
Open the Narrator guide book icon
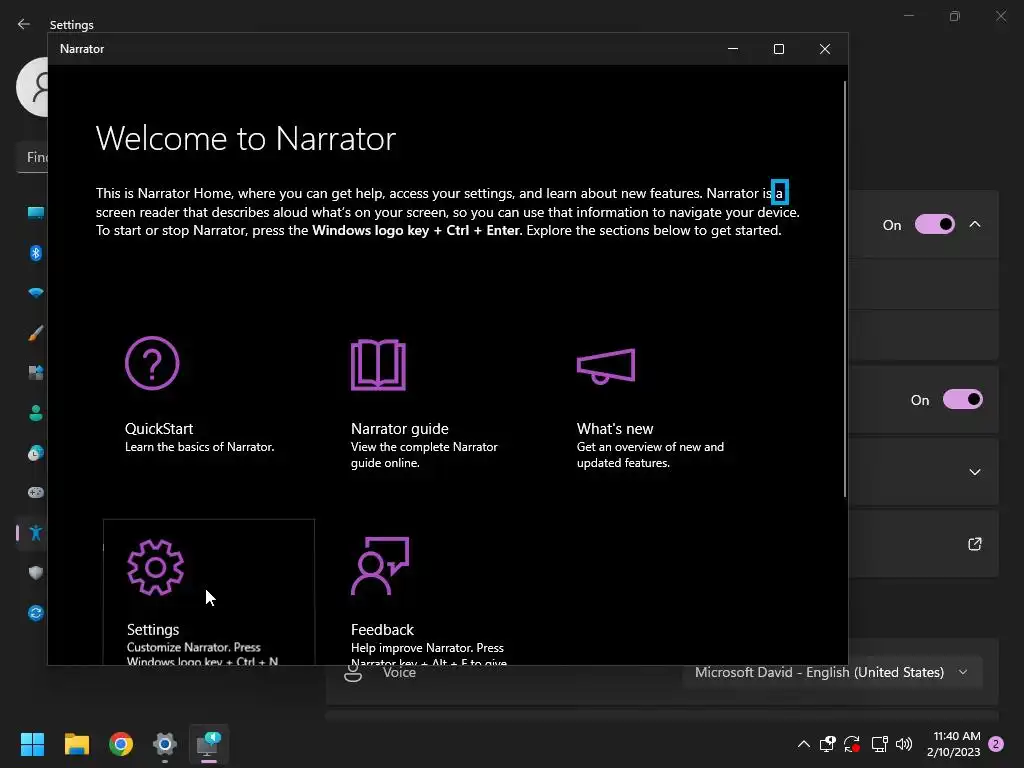click(378, 364)
